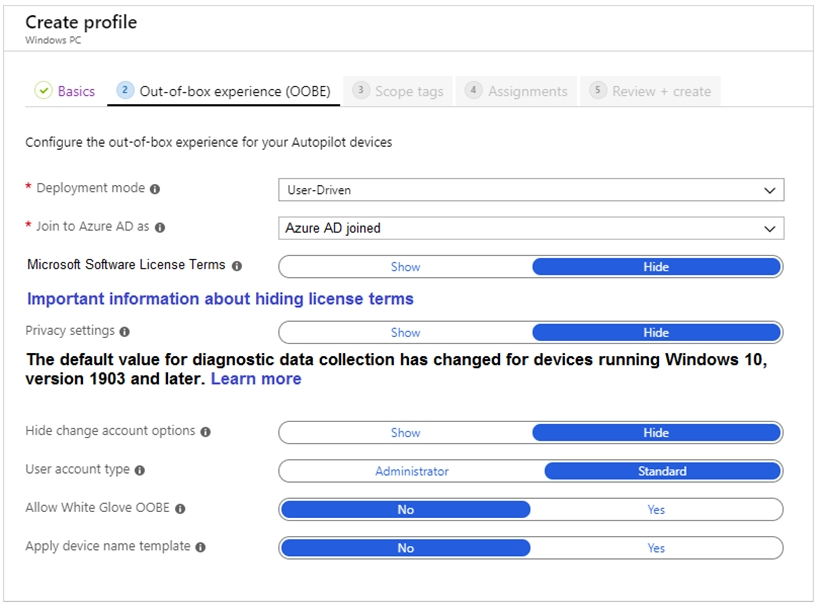
Task: Go to the Review + create tab
Action: [650, 91]
